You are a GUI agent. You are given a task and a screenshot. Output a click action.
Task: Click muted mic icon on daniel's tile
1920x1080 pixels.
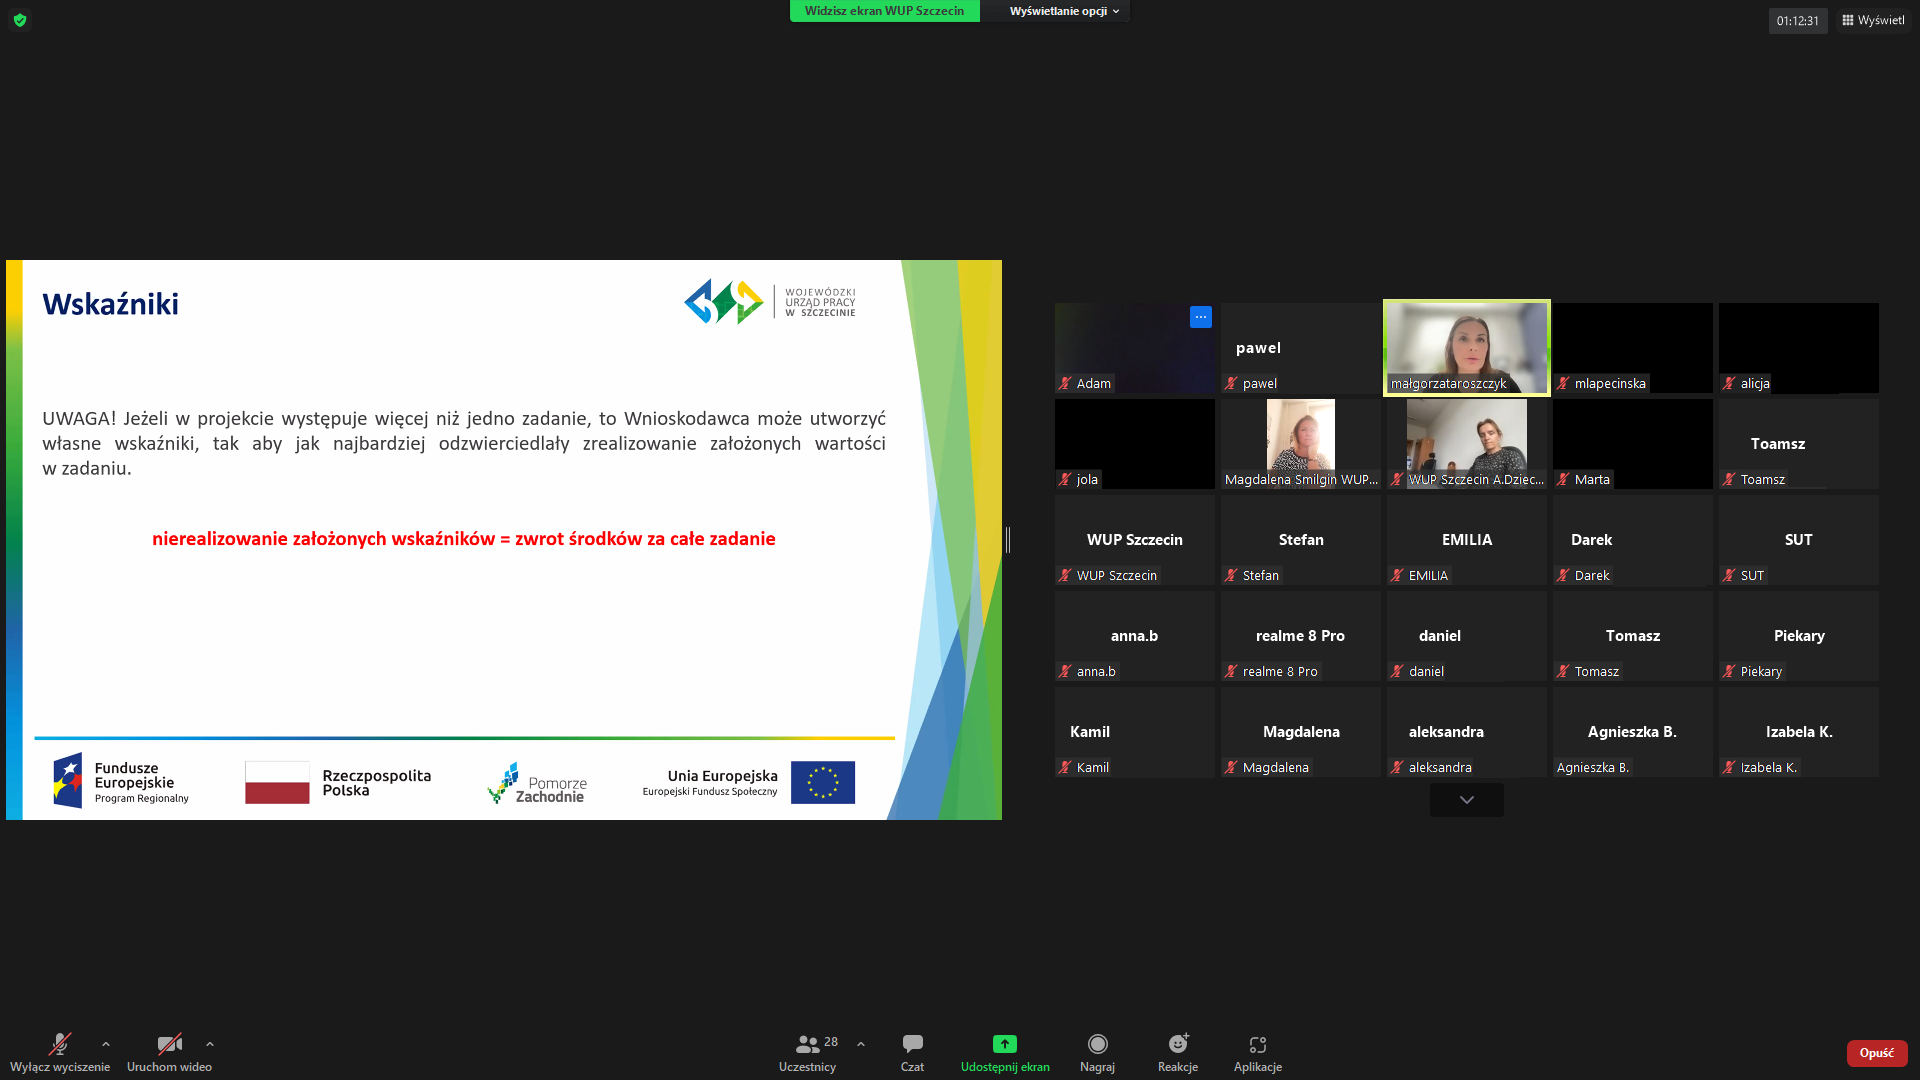coord(1398,672)
